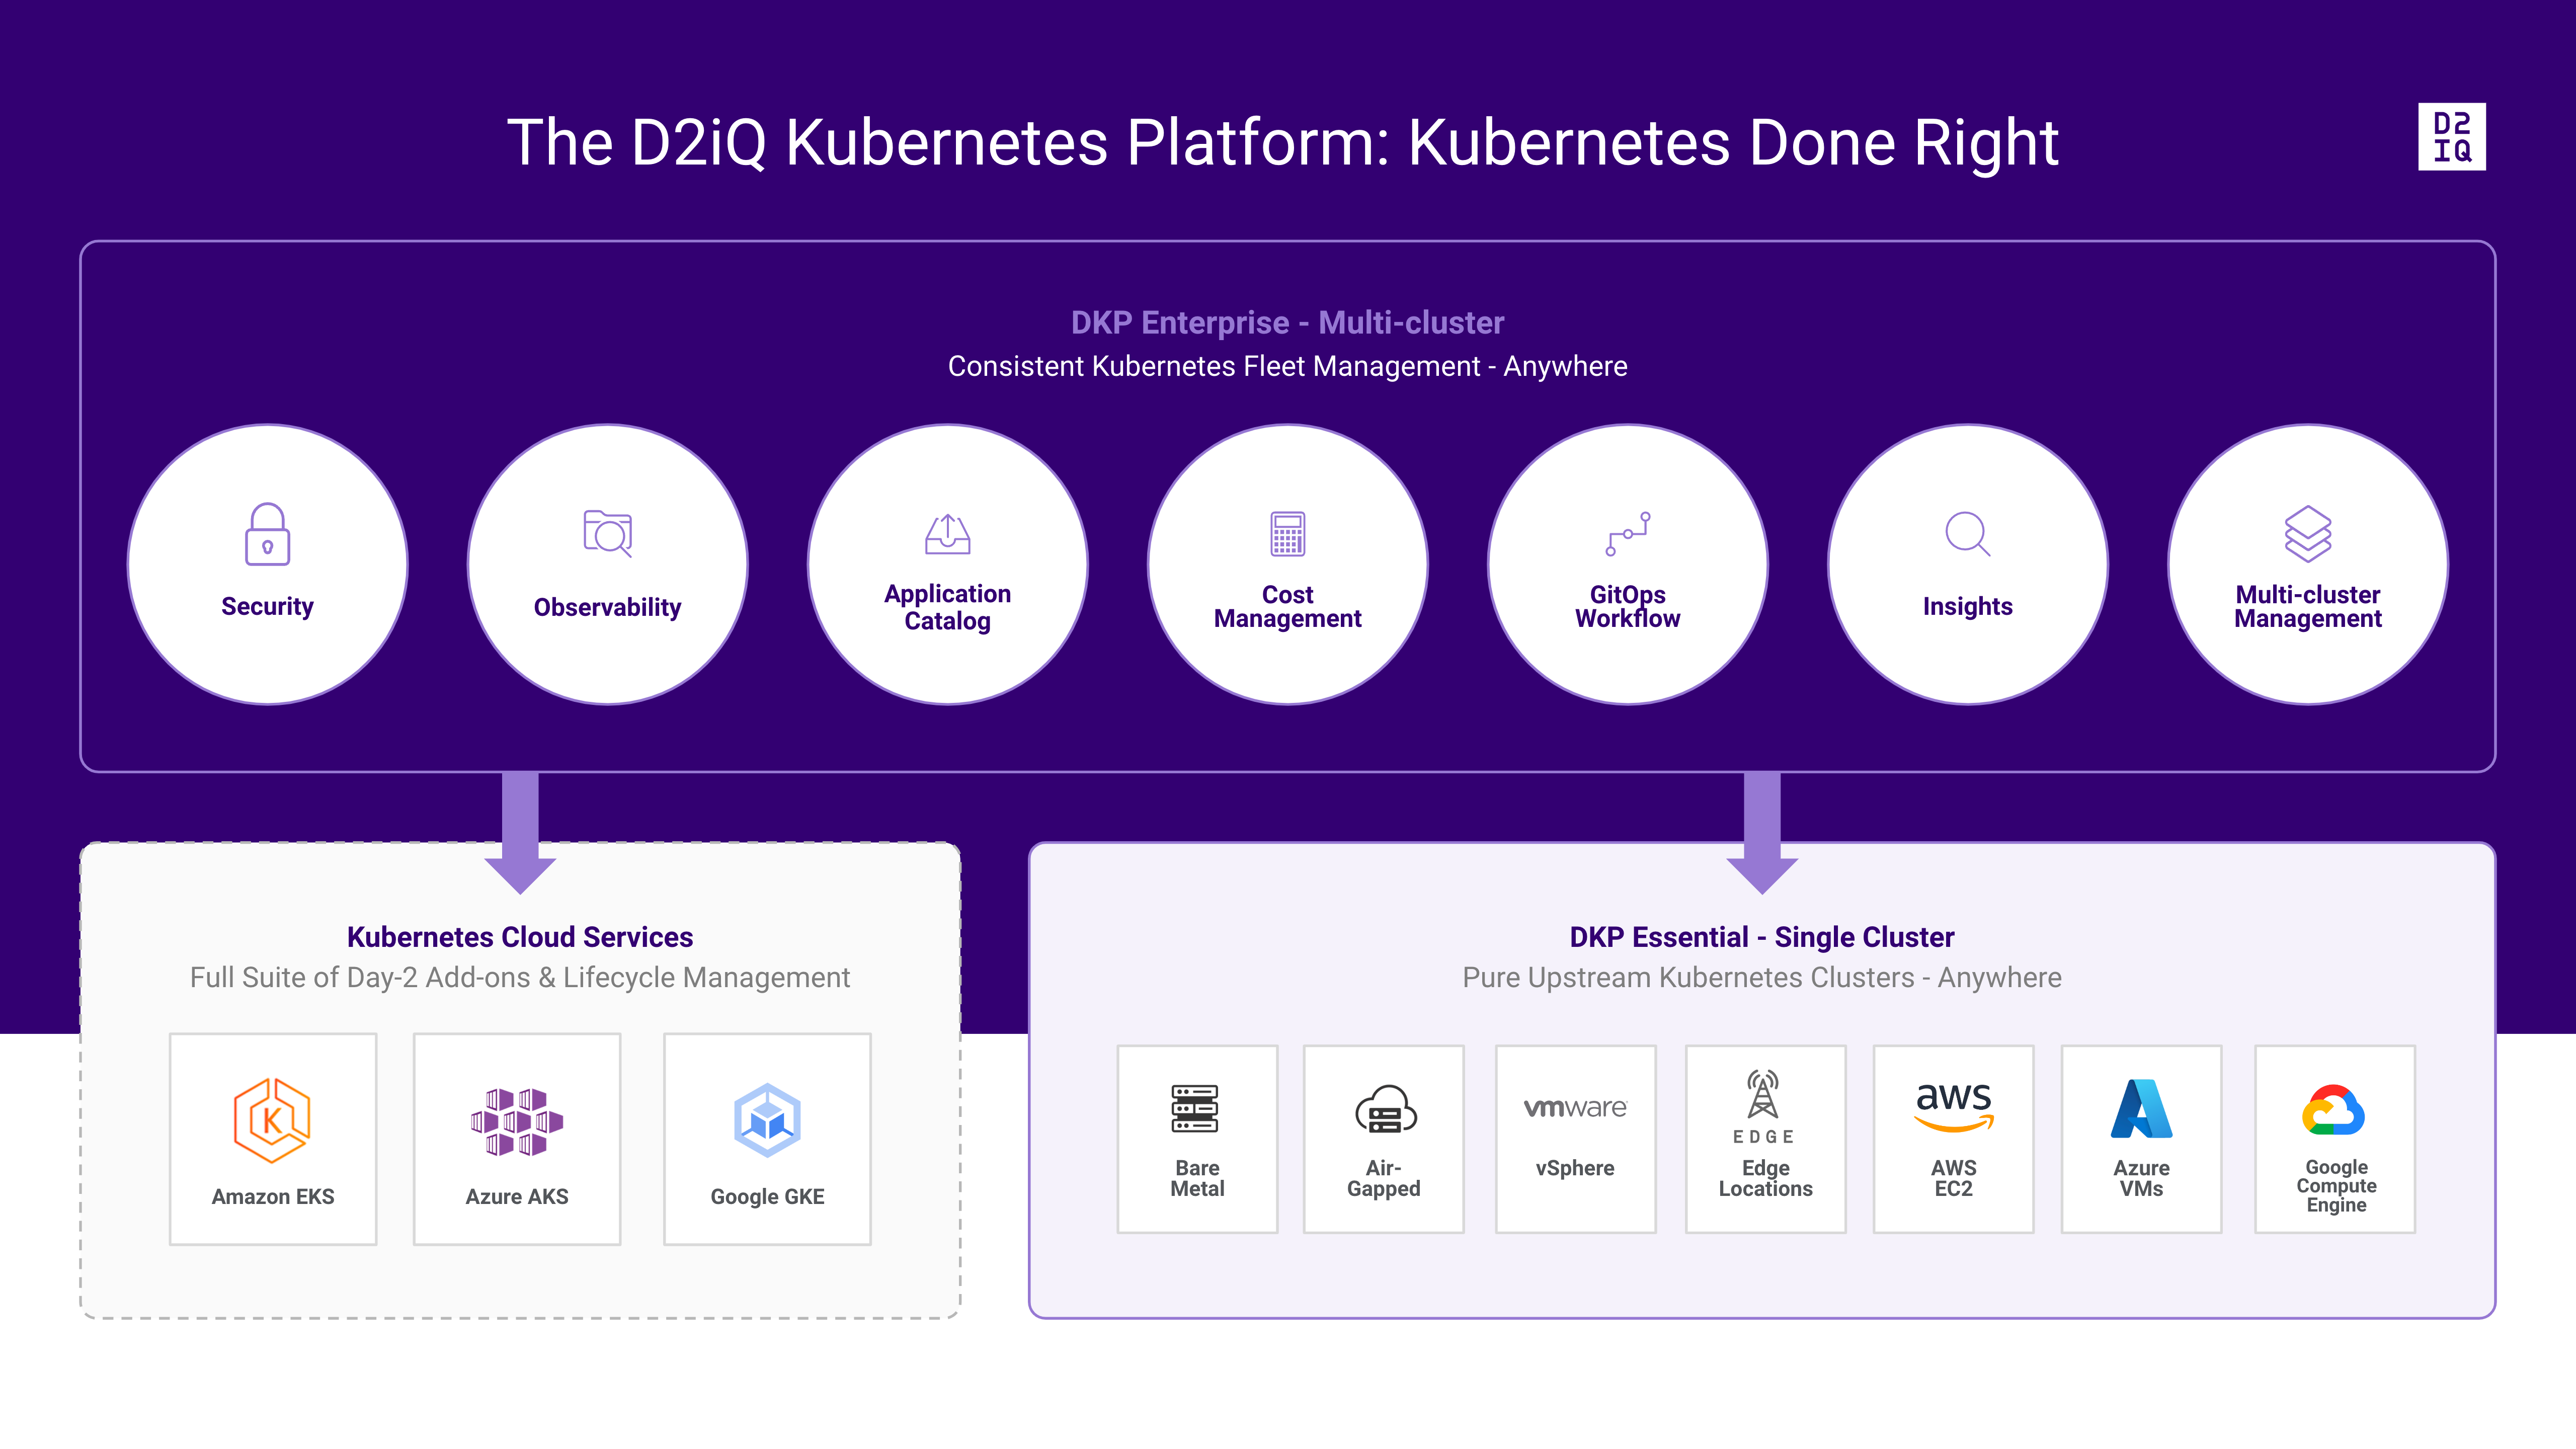Select the Multi-cluster Management label
Image resolution: width=2576 pixels, height=1449 pixels.
coord(2307,607)
